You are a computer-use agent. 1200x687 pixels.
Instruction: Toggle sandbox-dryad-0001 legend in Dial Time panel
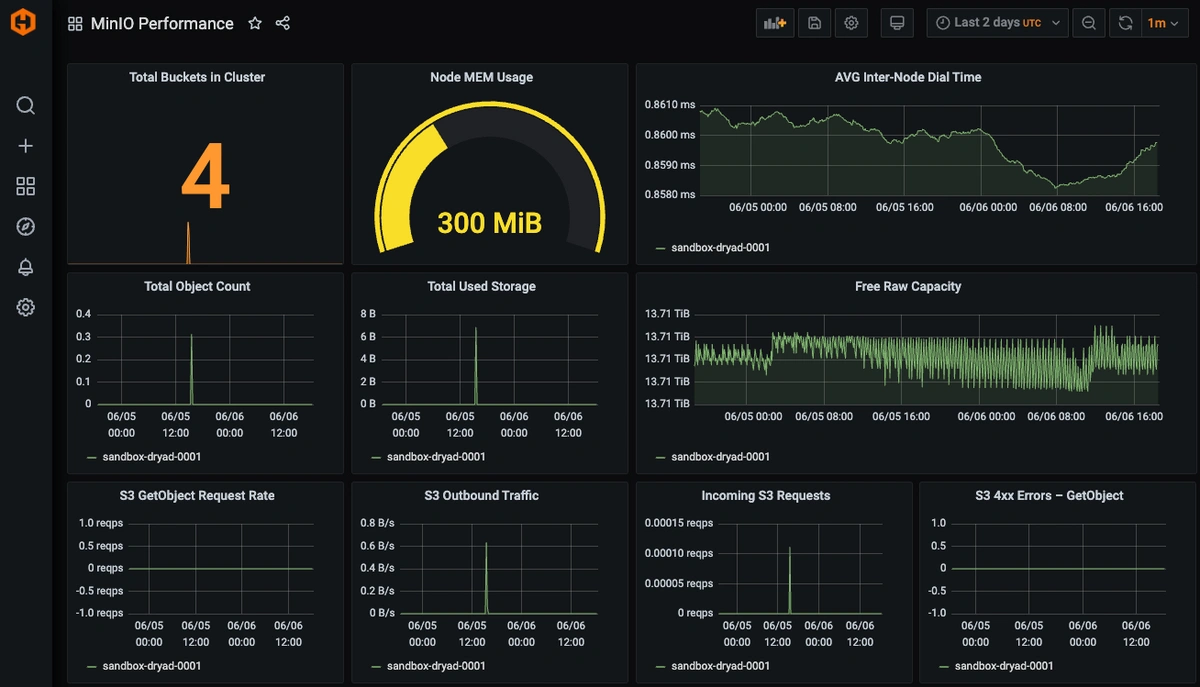pos(720,247)
